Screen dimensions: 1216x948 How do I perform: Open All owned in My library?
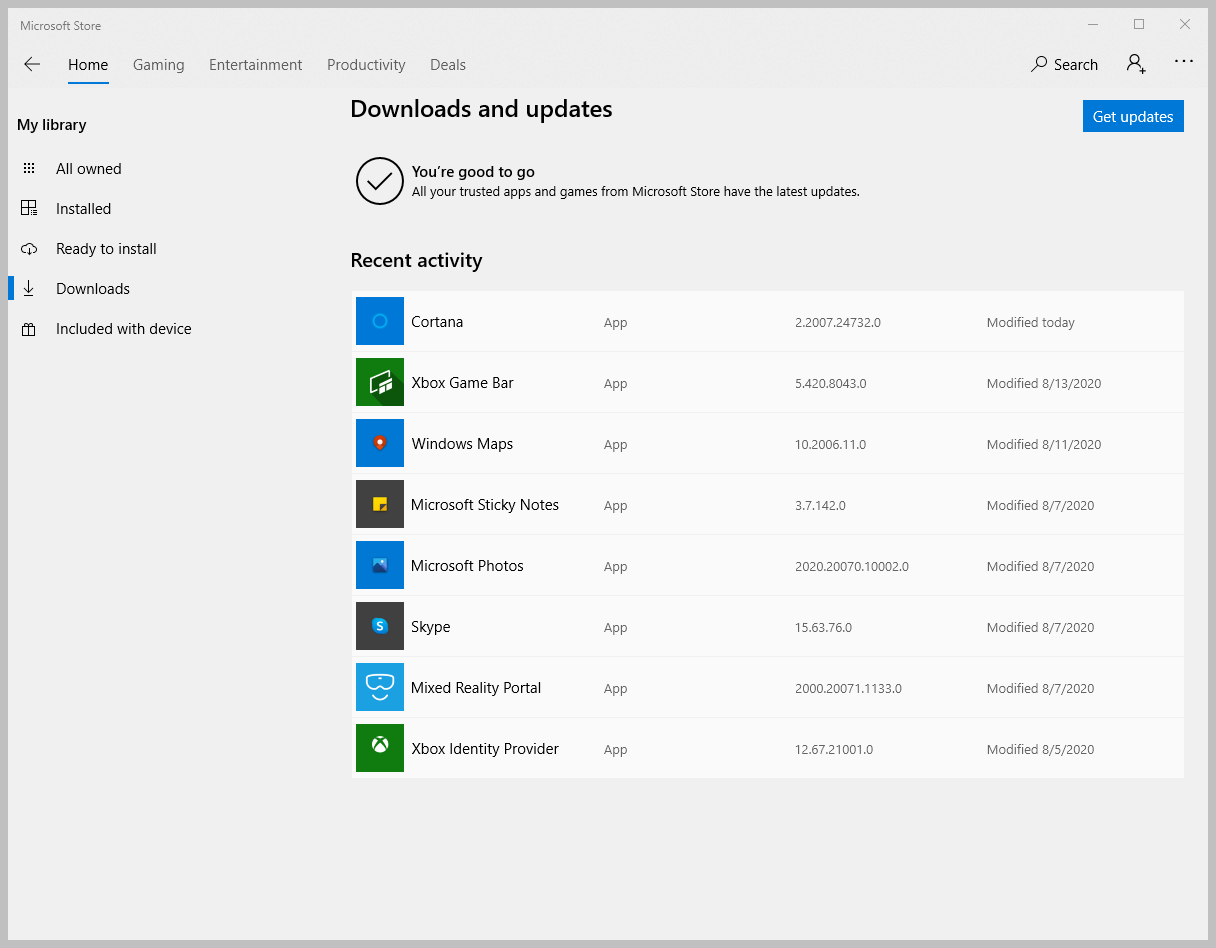tap(88, 169)
